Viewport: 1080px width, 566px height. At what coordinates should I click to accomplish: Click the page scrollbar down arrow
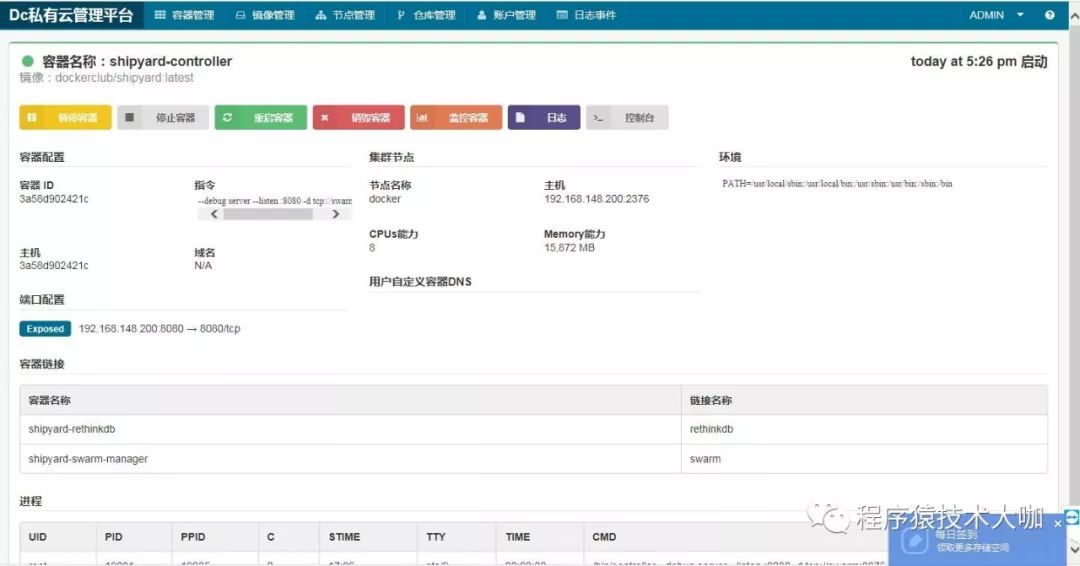click(1074, 548)
